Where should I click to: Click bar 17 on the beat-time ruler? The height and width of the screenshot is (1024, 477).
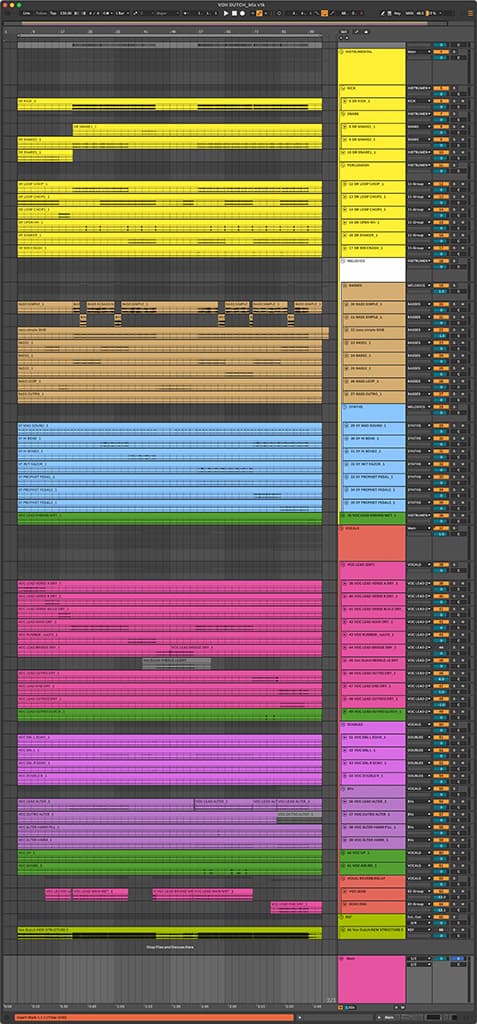tap(62, 31)
